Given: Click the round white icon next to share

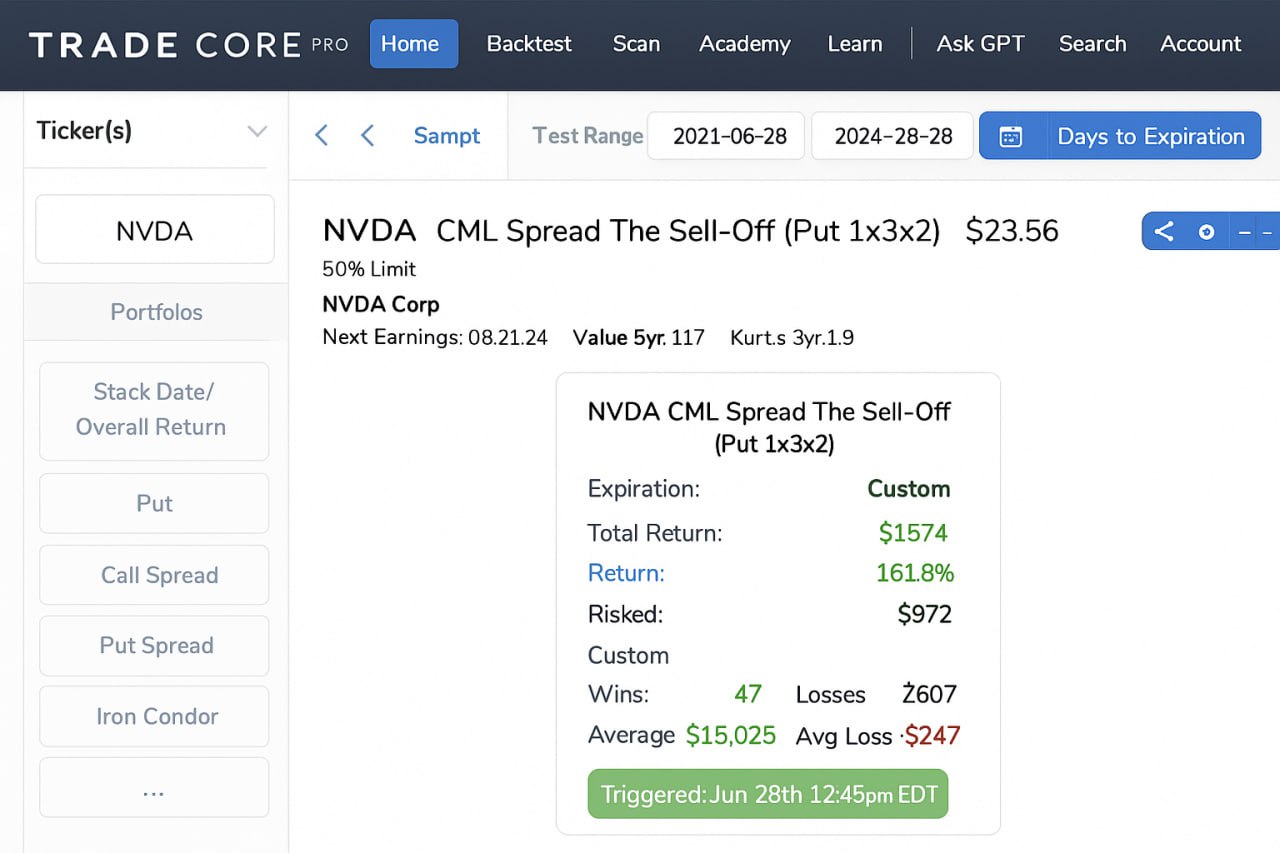Looking at the screenshot, I should click(x=1206, y=232).
